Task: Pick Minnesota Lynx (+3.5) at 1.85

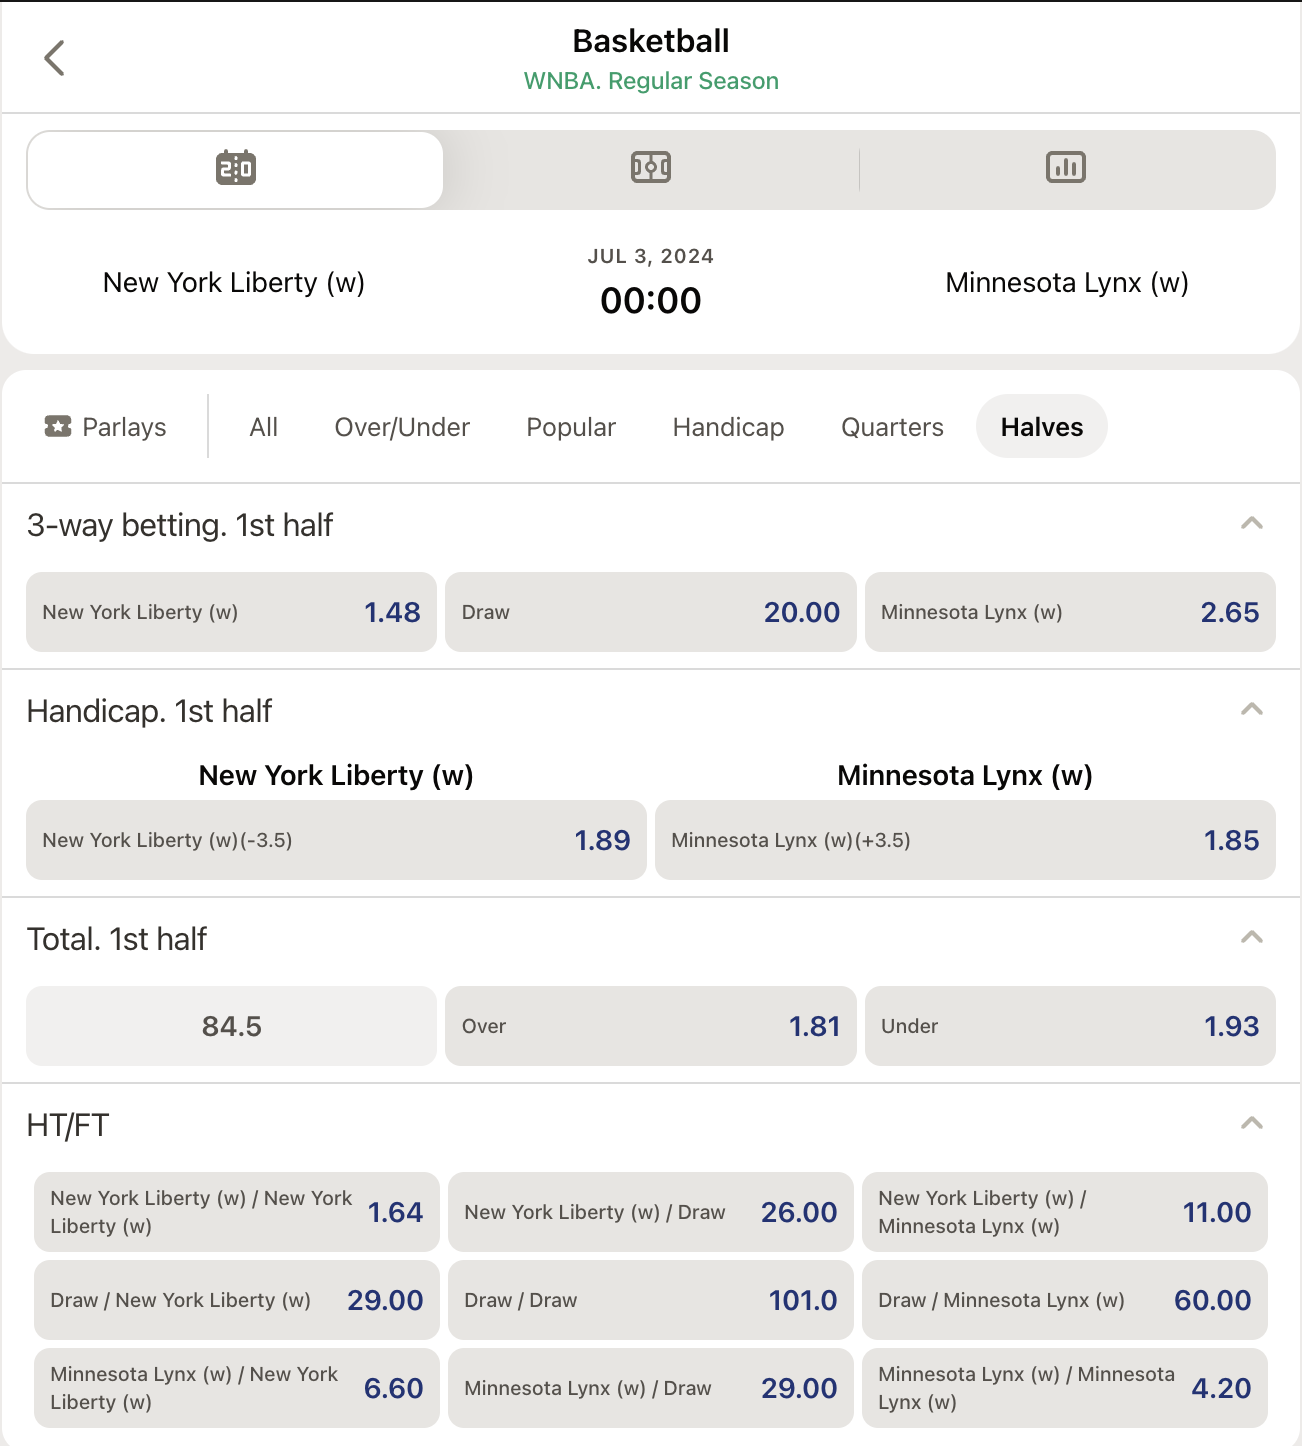Action: click(x=965, y=840)
